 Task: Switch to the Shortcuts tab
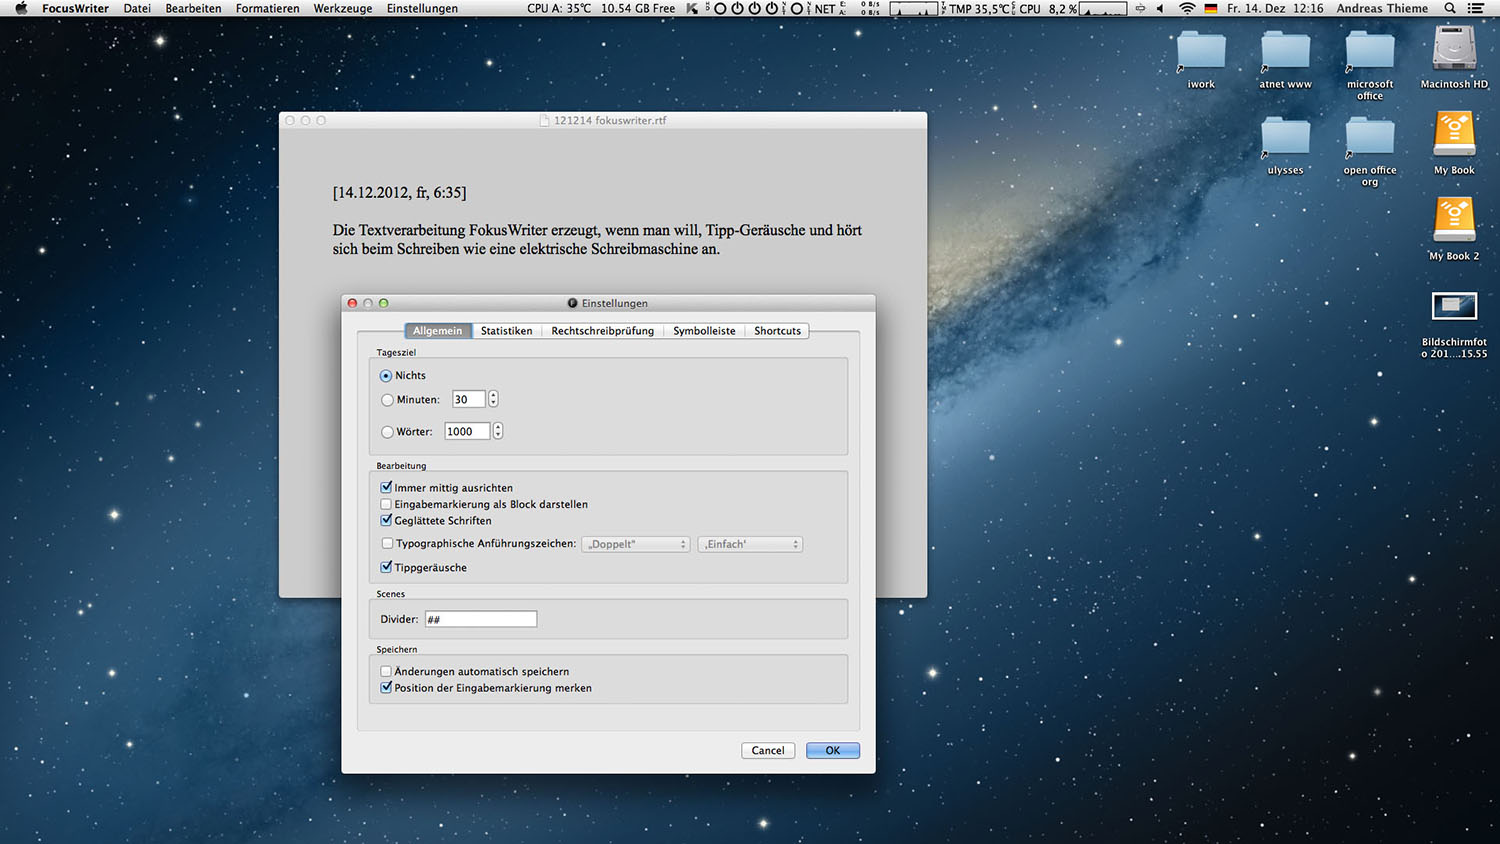(x=777, y=331)
